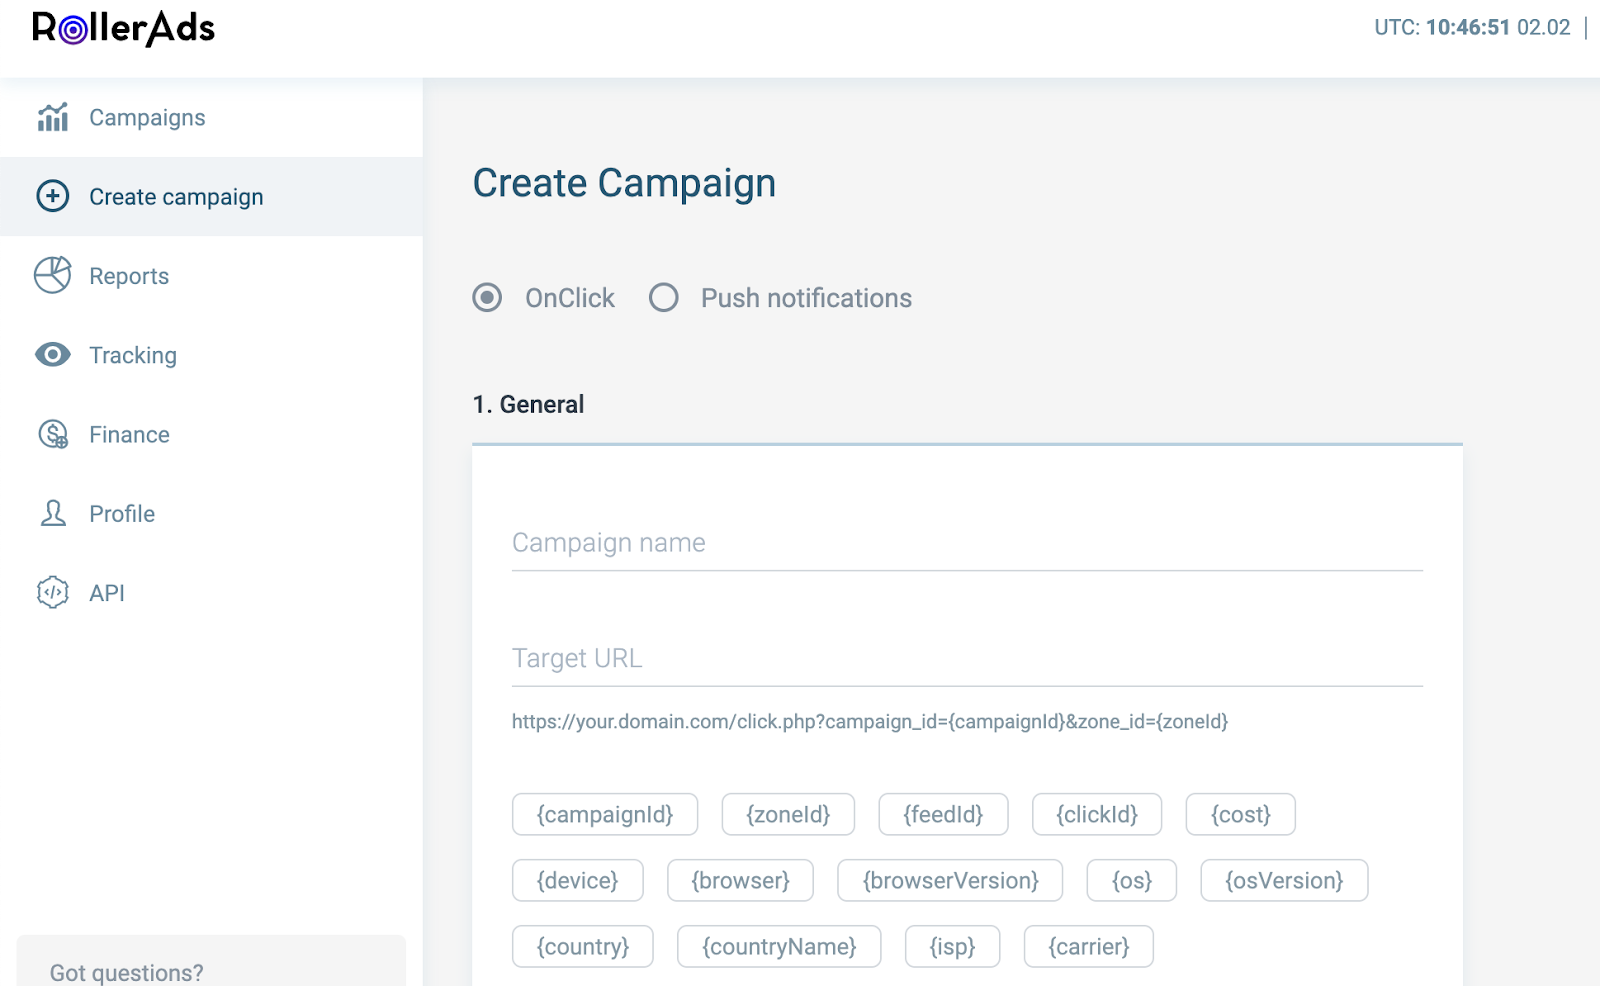Click the Reports pie chart icon

pos(53,275)
